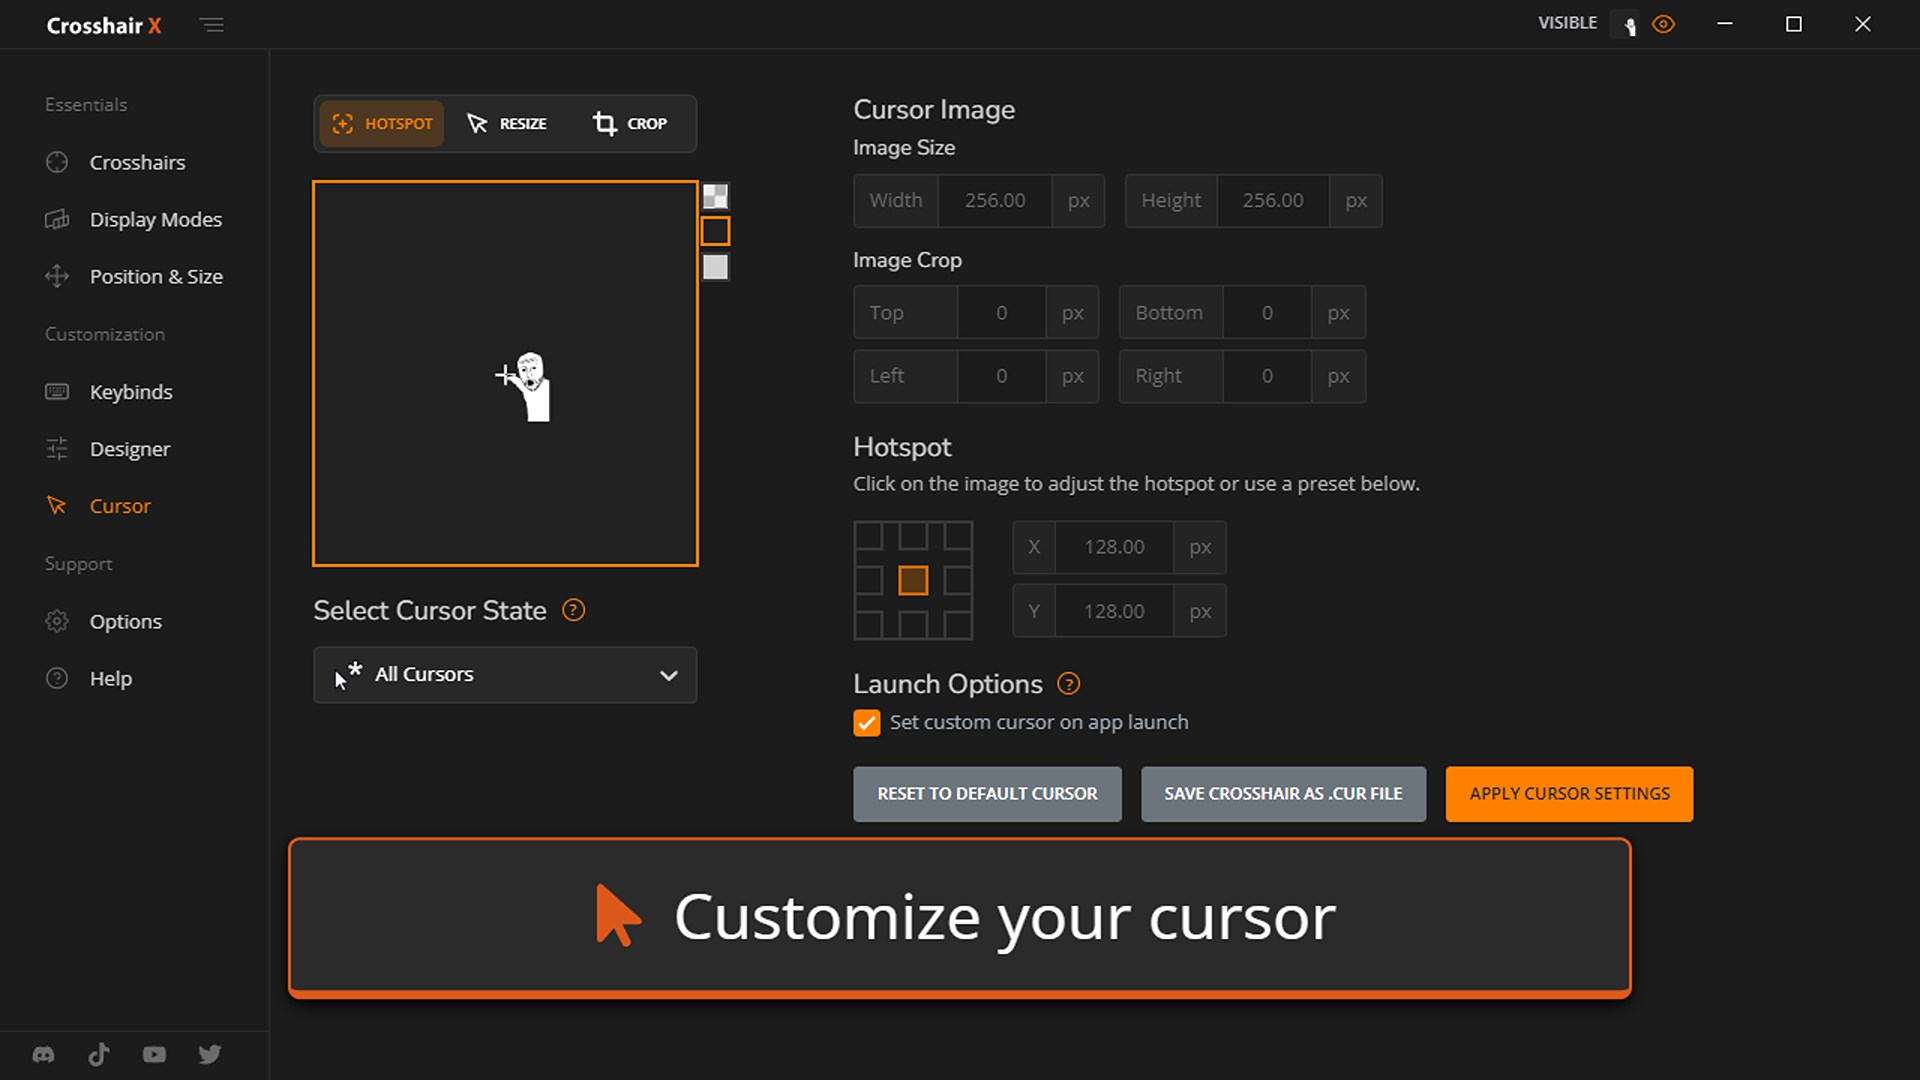Select the center hotspot preset square
Viewport: 1920px width, 1080px height.
tap(913, 580)
